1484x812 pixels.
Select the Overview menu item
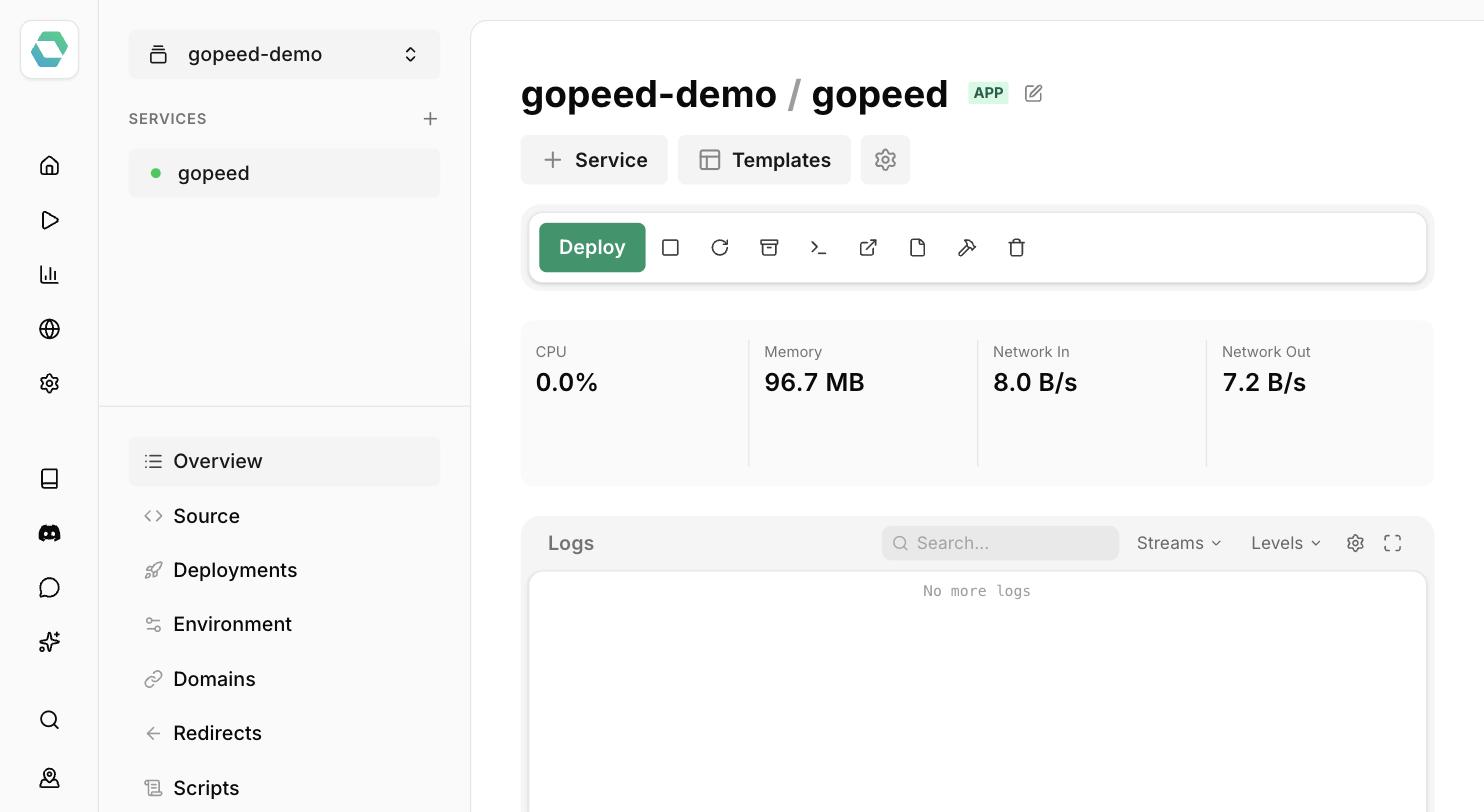(284, 461)
